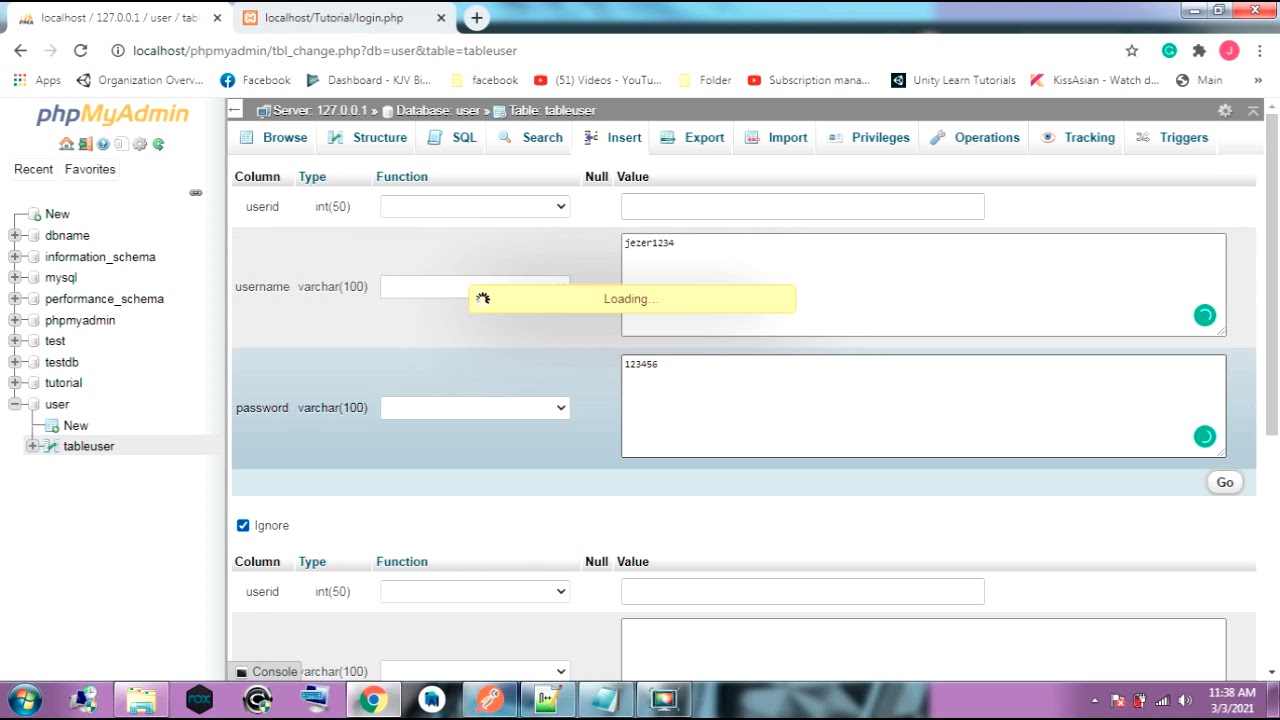Image resolution: width=1280 pixels, height=720 pixels.
Task: Open the Console bar at the bottom
Action: pos(266,672)
